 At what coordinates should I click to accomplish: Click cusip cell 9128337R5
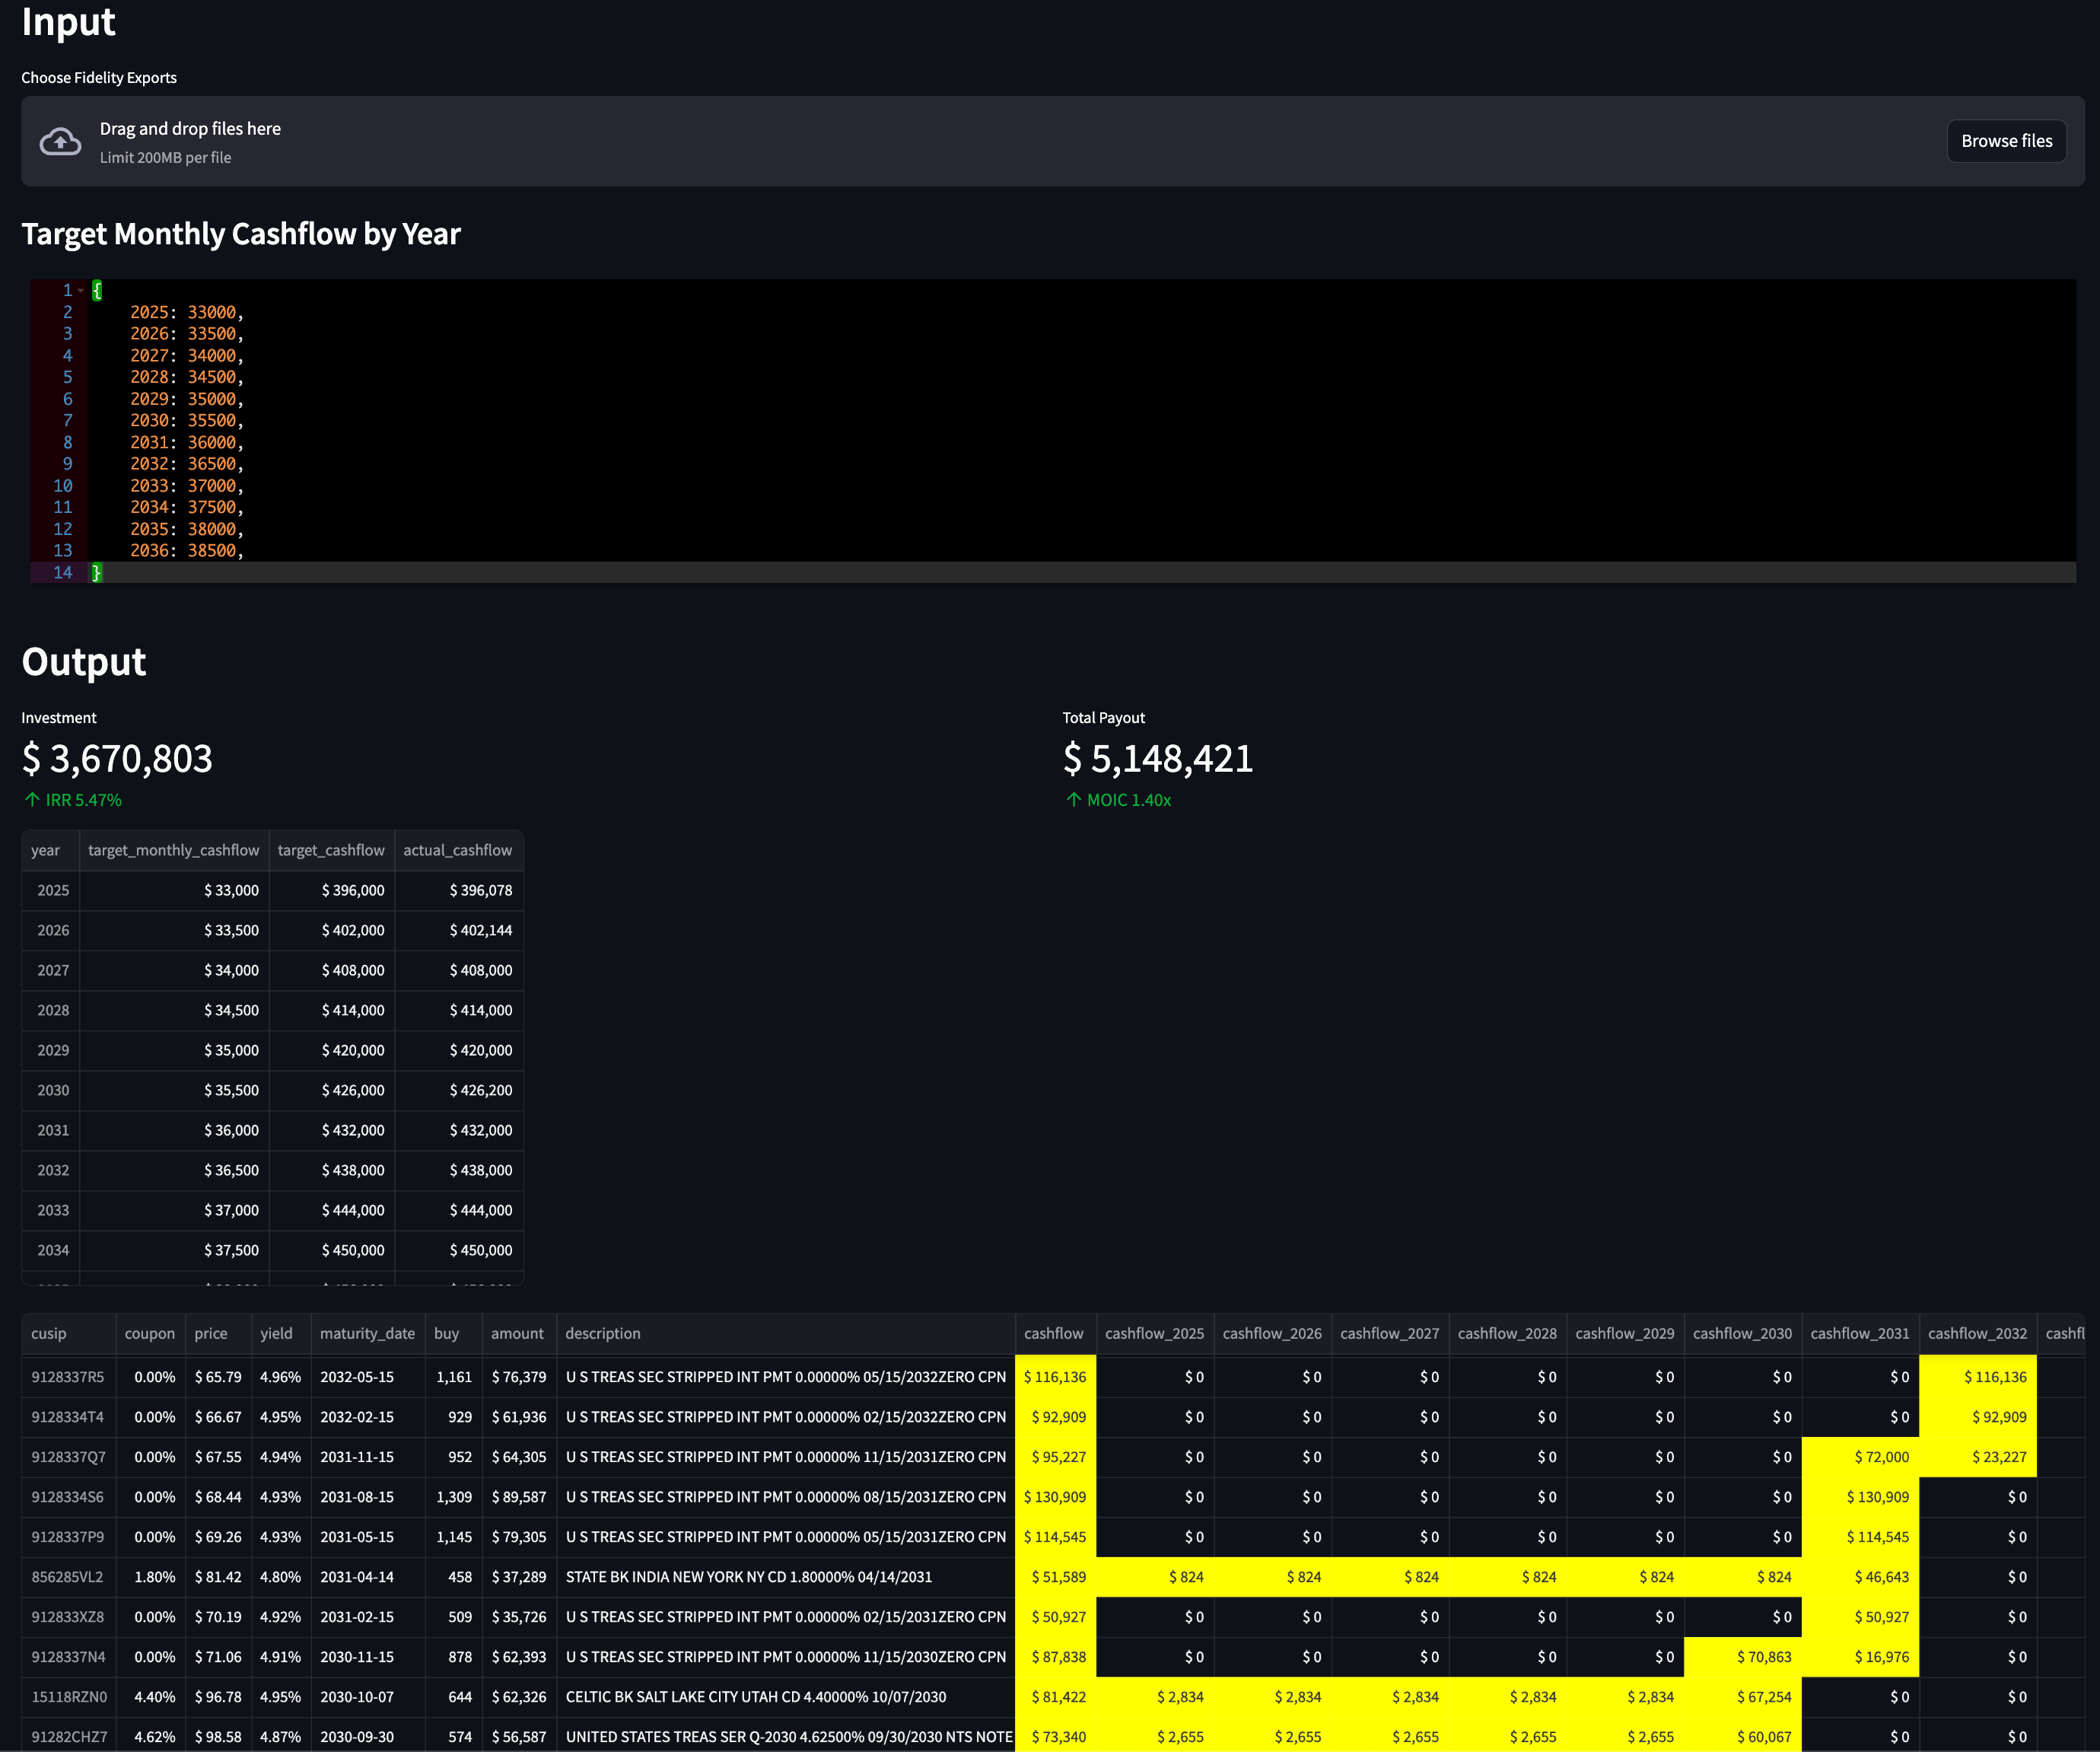pos(68,1377)
